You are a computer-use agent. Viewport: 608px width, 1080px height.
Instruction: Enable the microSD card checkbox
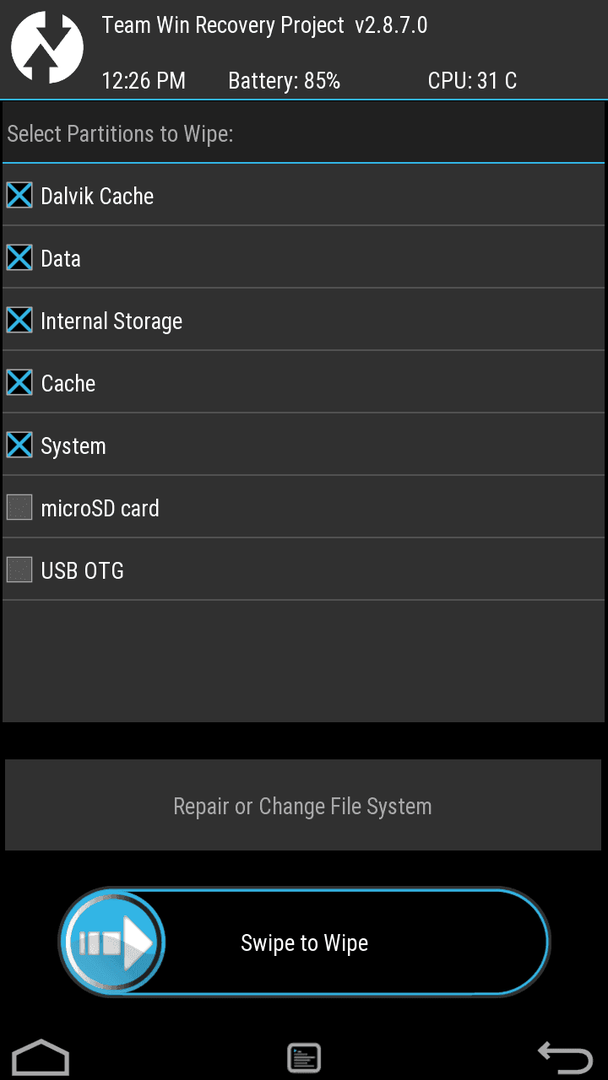click(x=20, y=508)
